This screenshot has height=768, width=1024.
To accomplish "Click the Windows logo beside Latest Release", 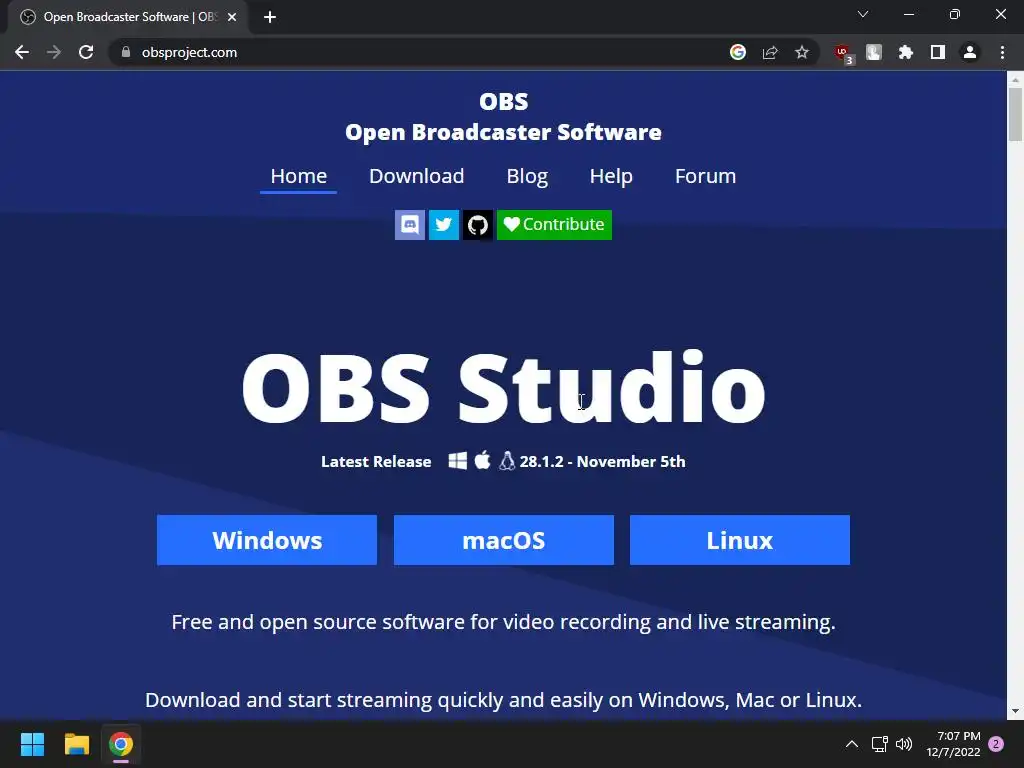I will (x=458, y=461).
